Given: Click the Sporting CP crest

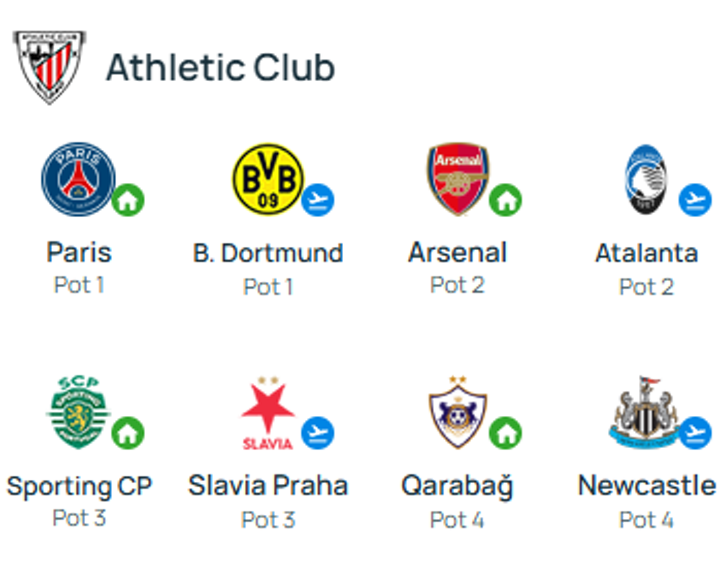Looking at the screenshot, I should [78, 413].
